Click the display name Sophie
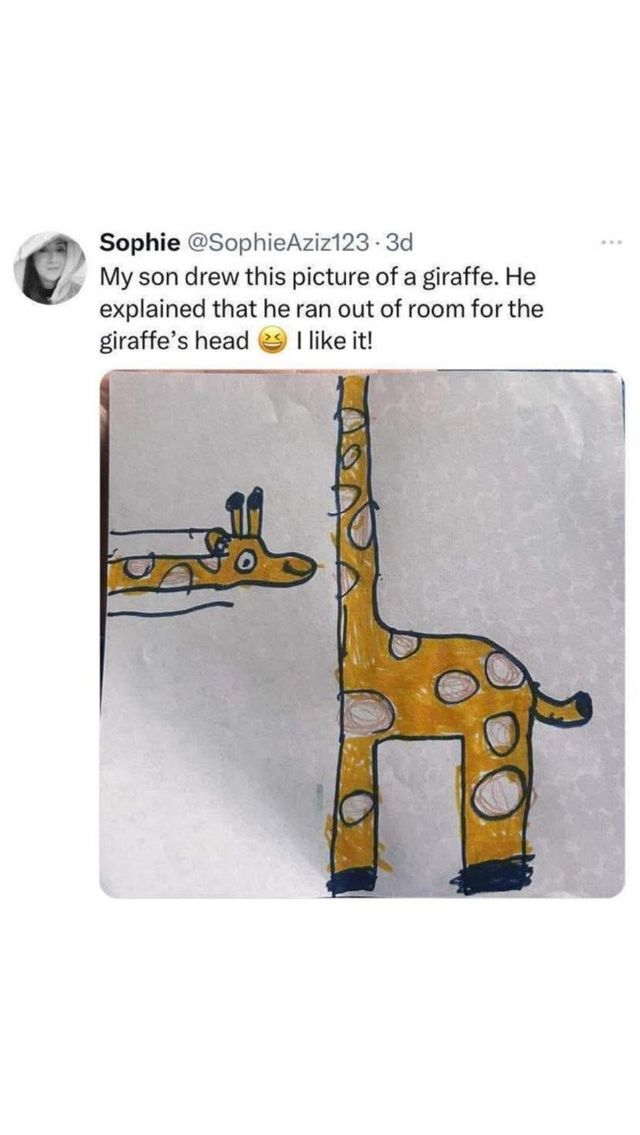The image size is (640, 1135). 140,242
